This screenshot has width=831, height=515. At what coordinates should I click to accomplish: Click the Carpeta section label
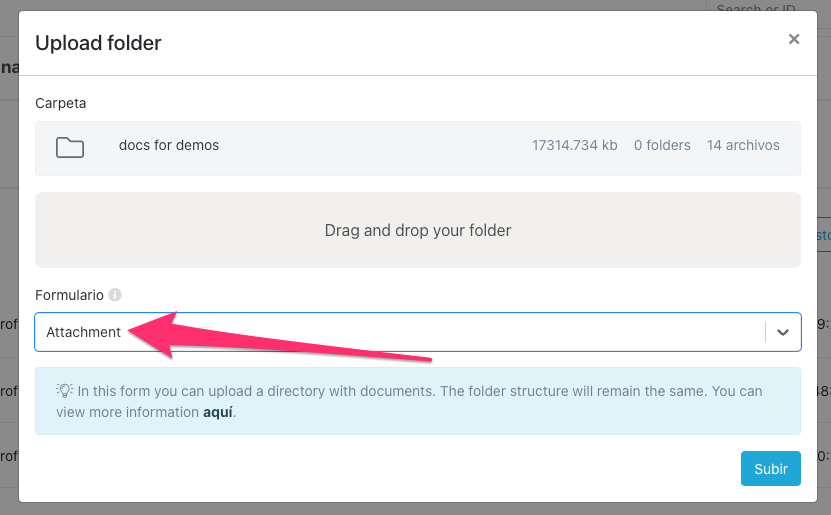click(60, 103)
